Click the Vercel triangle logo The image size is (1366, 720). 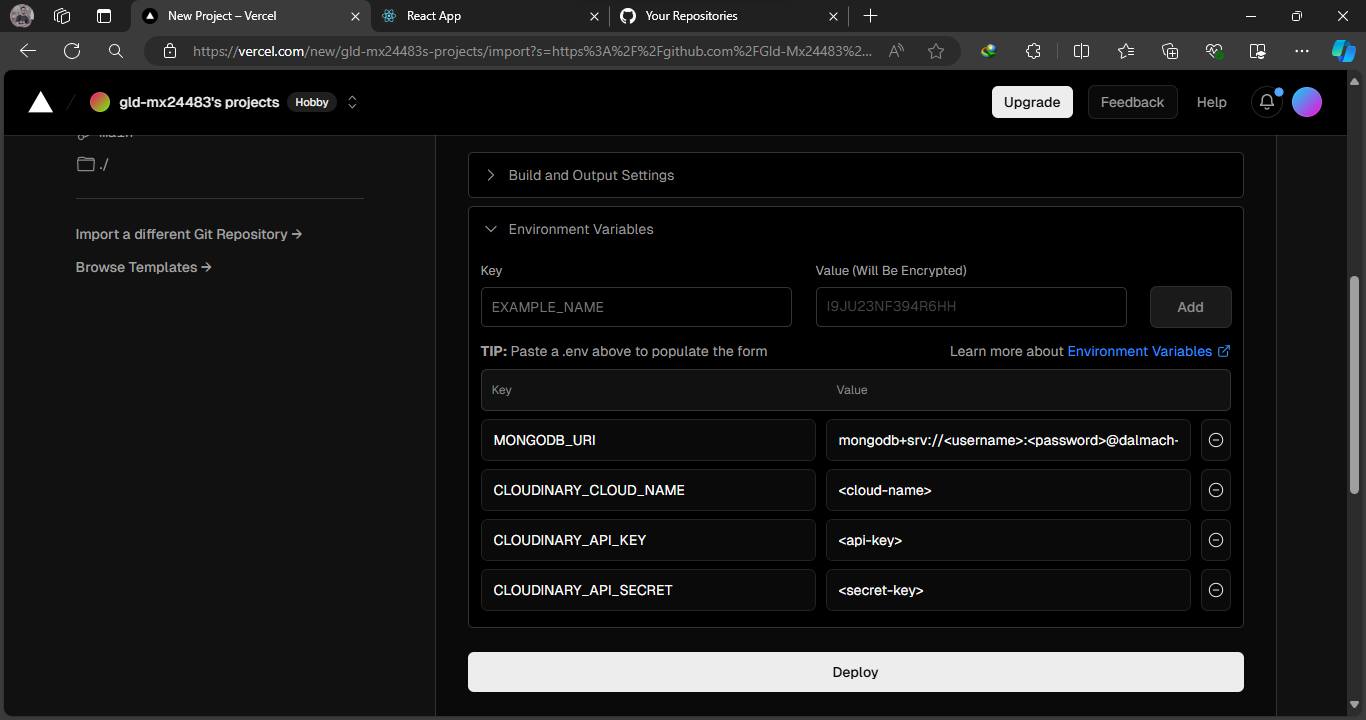pyautogui.click(x=40, y=101)
